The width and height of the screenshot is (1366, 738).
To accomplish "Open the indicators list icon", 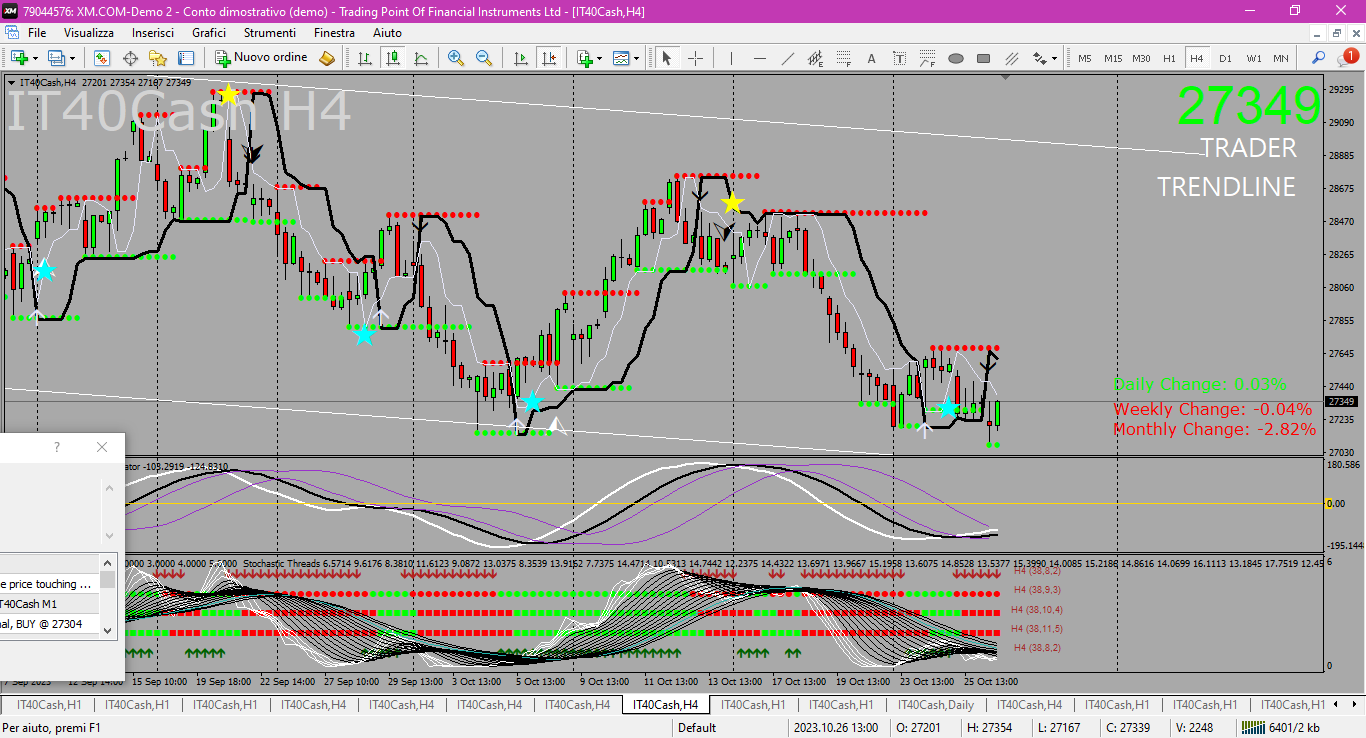I will tap(584, 58).
